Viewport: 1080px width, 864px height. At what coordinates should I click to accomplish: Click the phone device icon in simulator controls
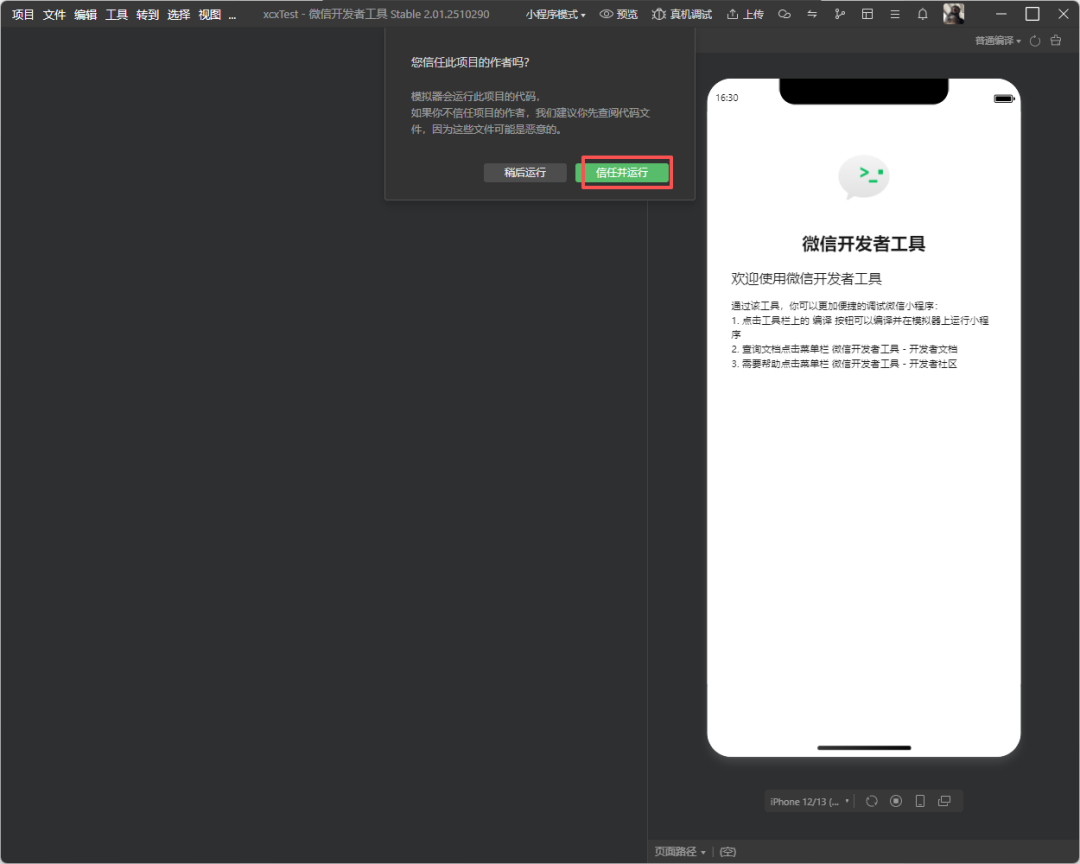(x=920, y=801)
